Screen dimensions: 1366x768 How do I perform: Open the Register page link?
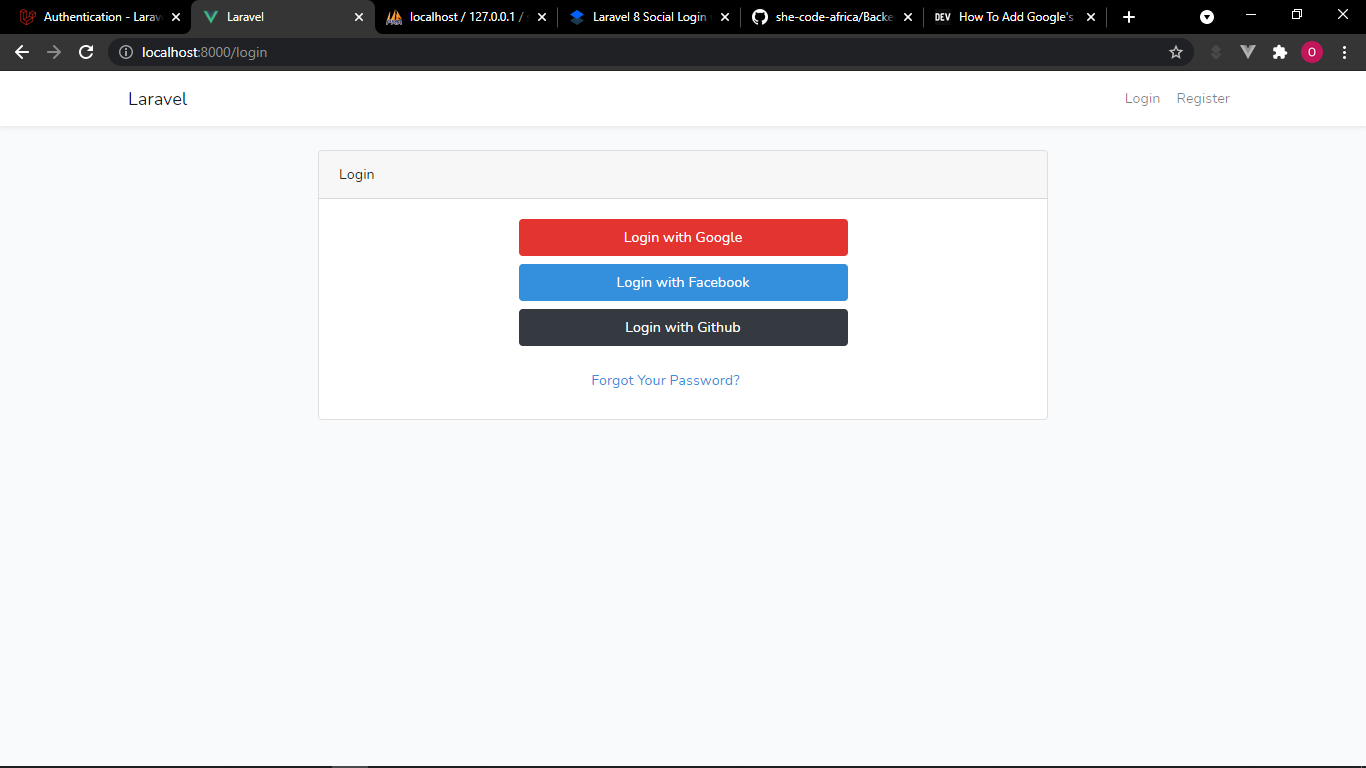(1203, 98)
